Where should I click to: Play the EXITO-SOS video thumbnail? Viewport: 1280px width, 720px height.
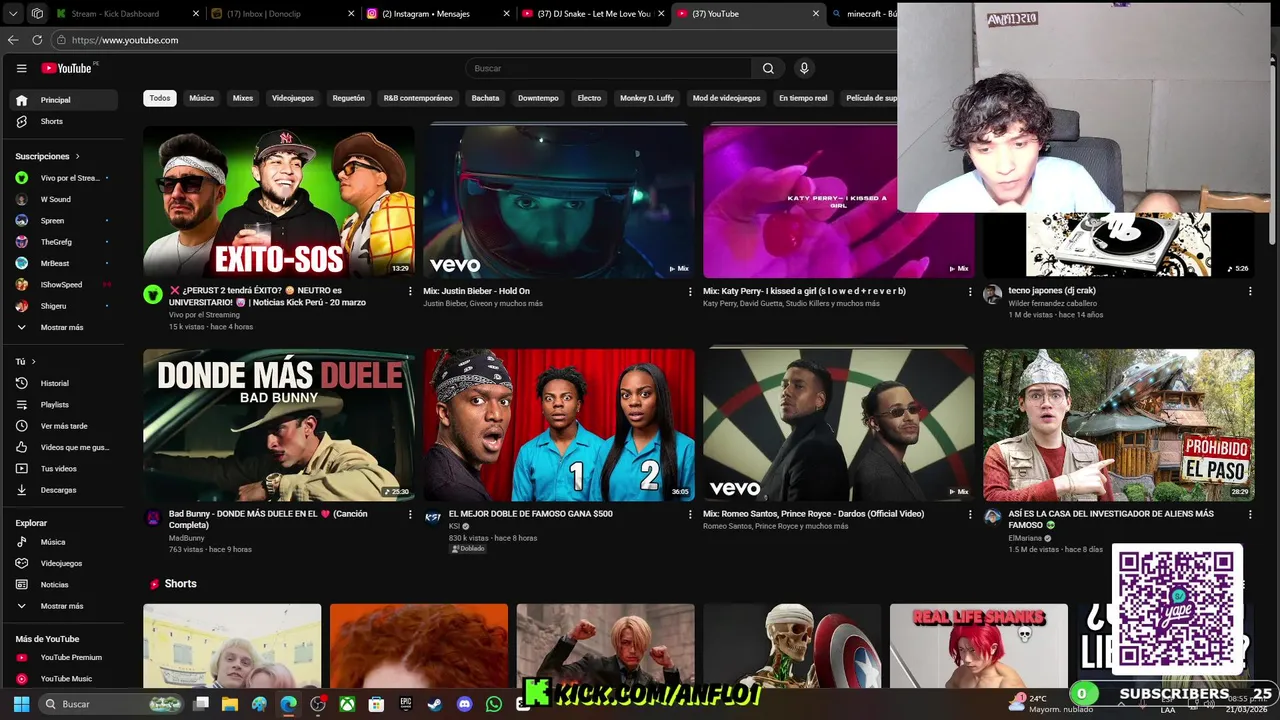point(278,201)
